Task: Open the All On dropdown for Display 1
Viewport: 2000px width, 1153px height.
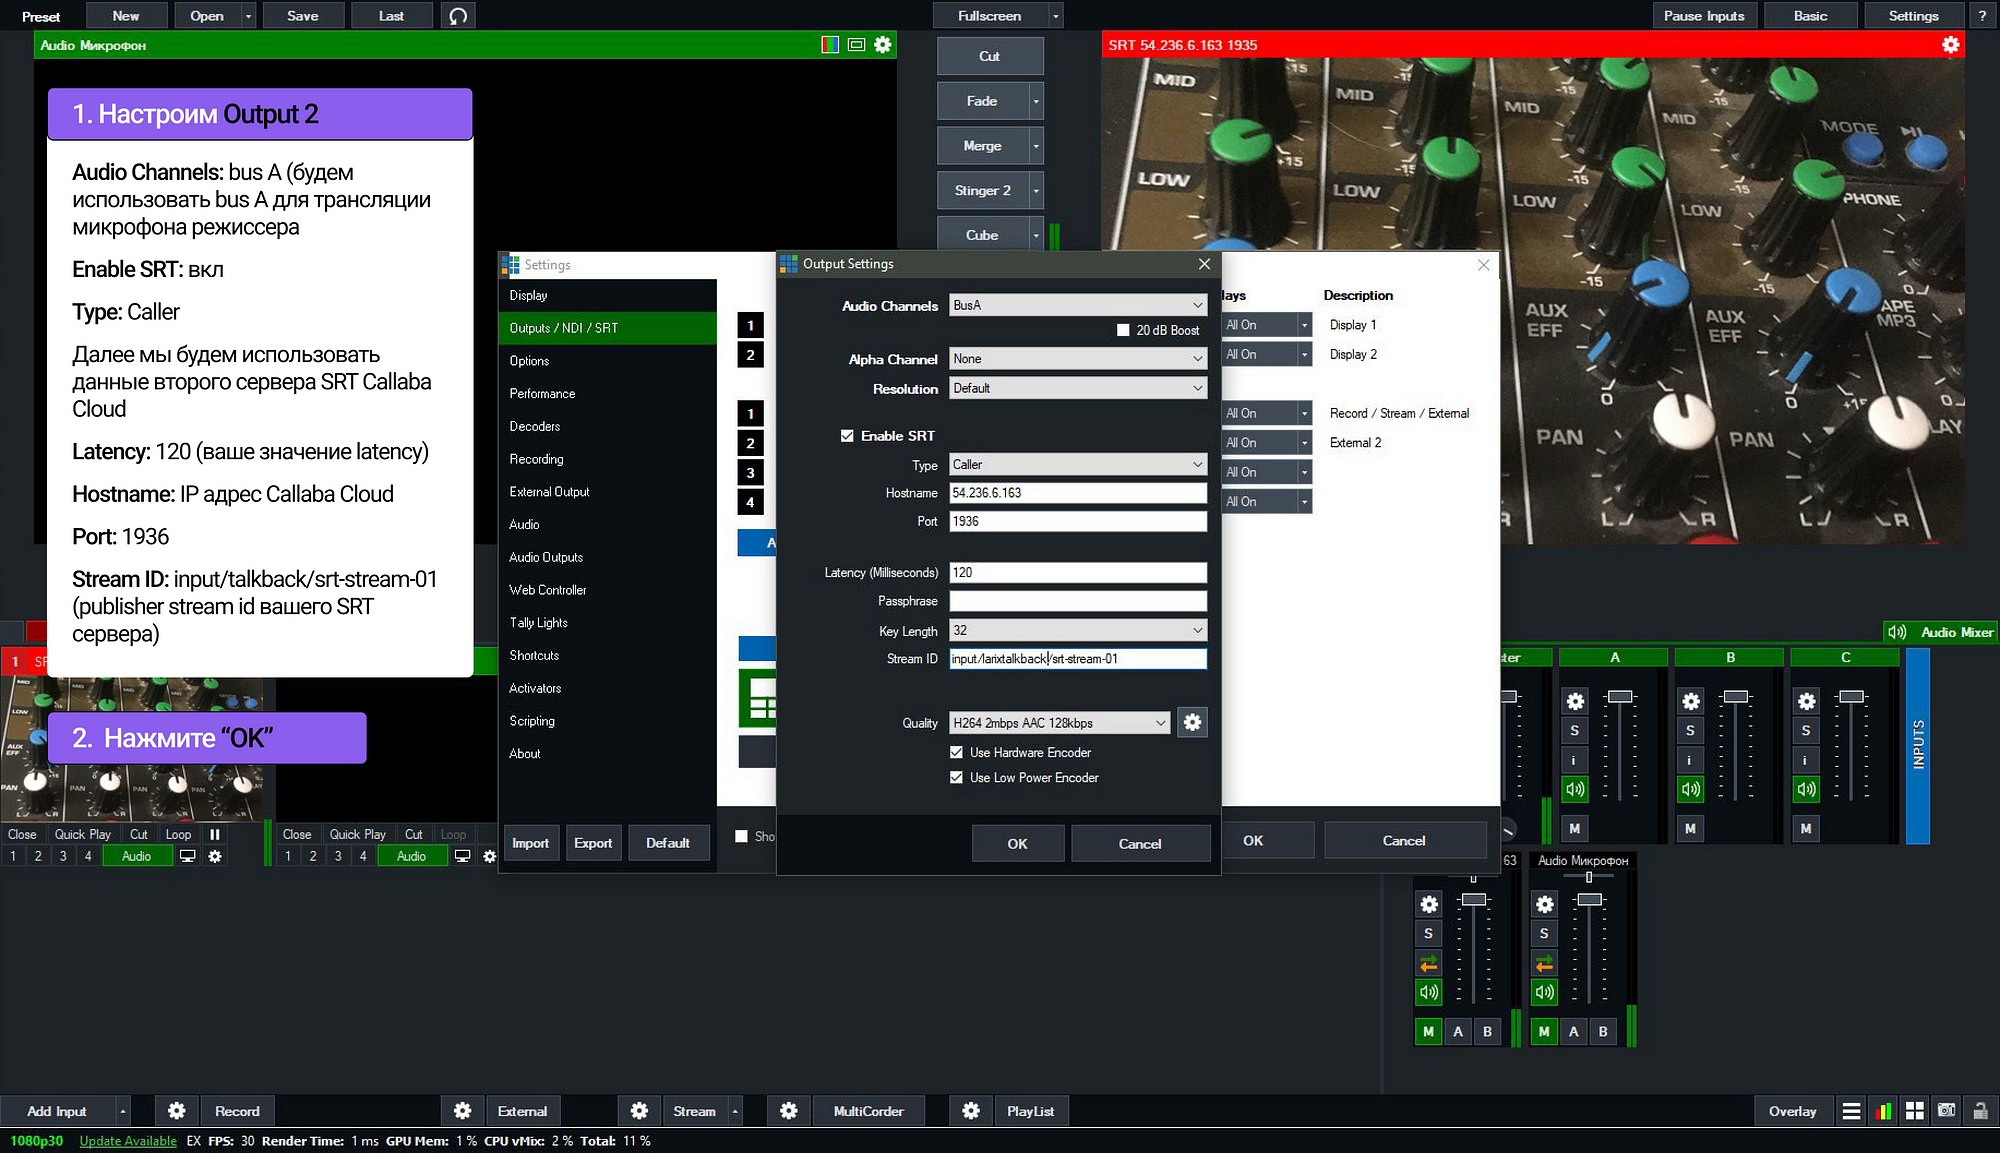Action: tap(1266, 325)
